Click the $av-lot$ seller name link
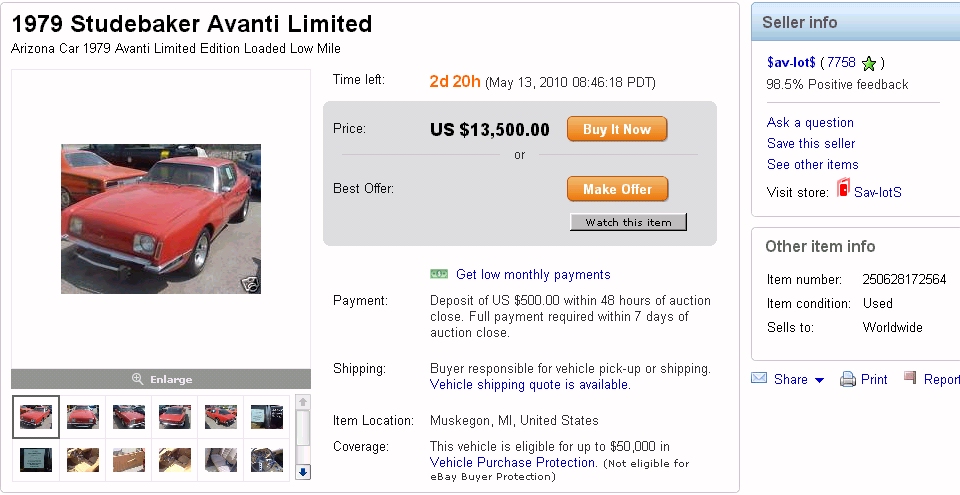 point(791,62)
